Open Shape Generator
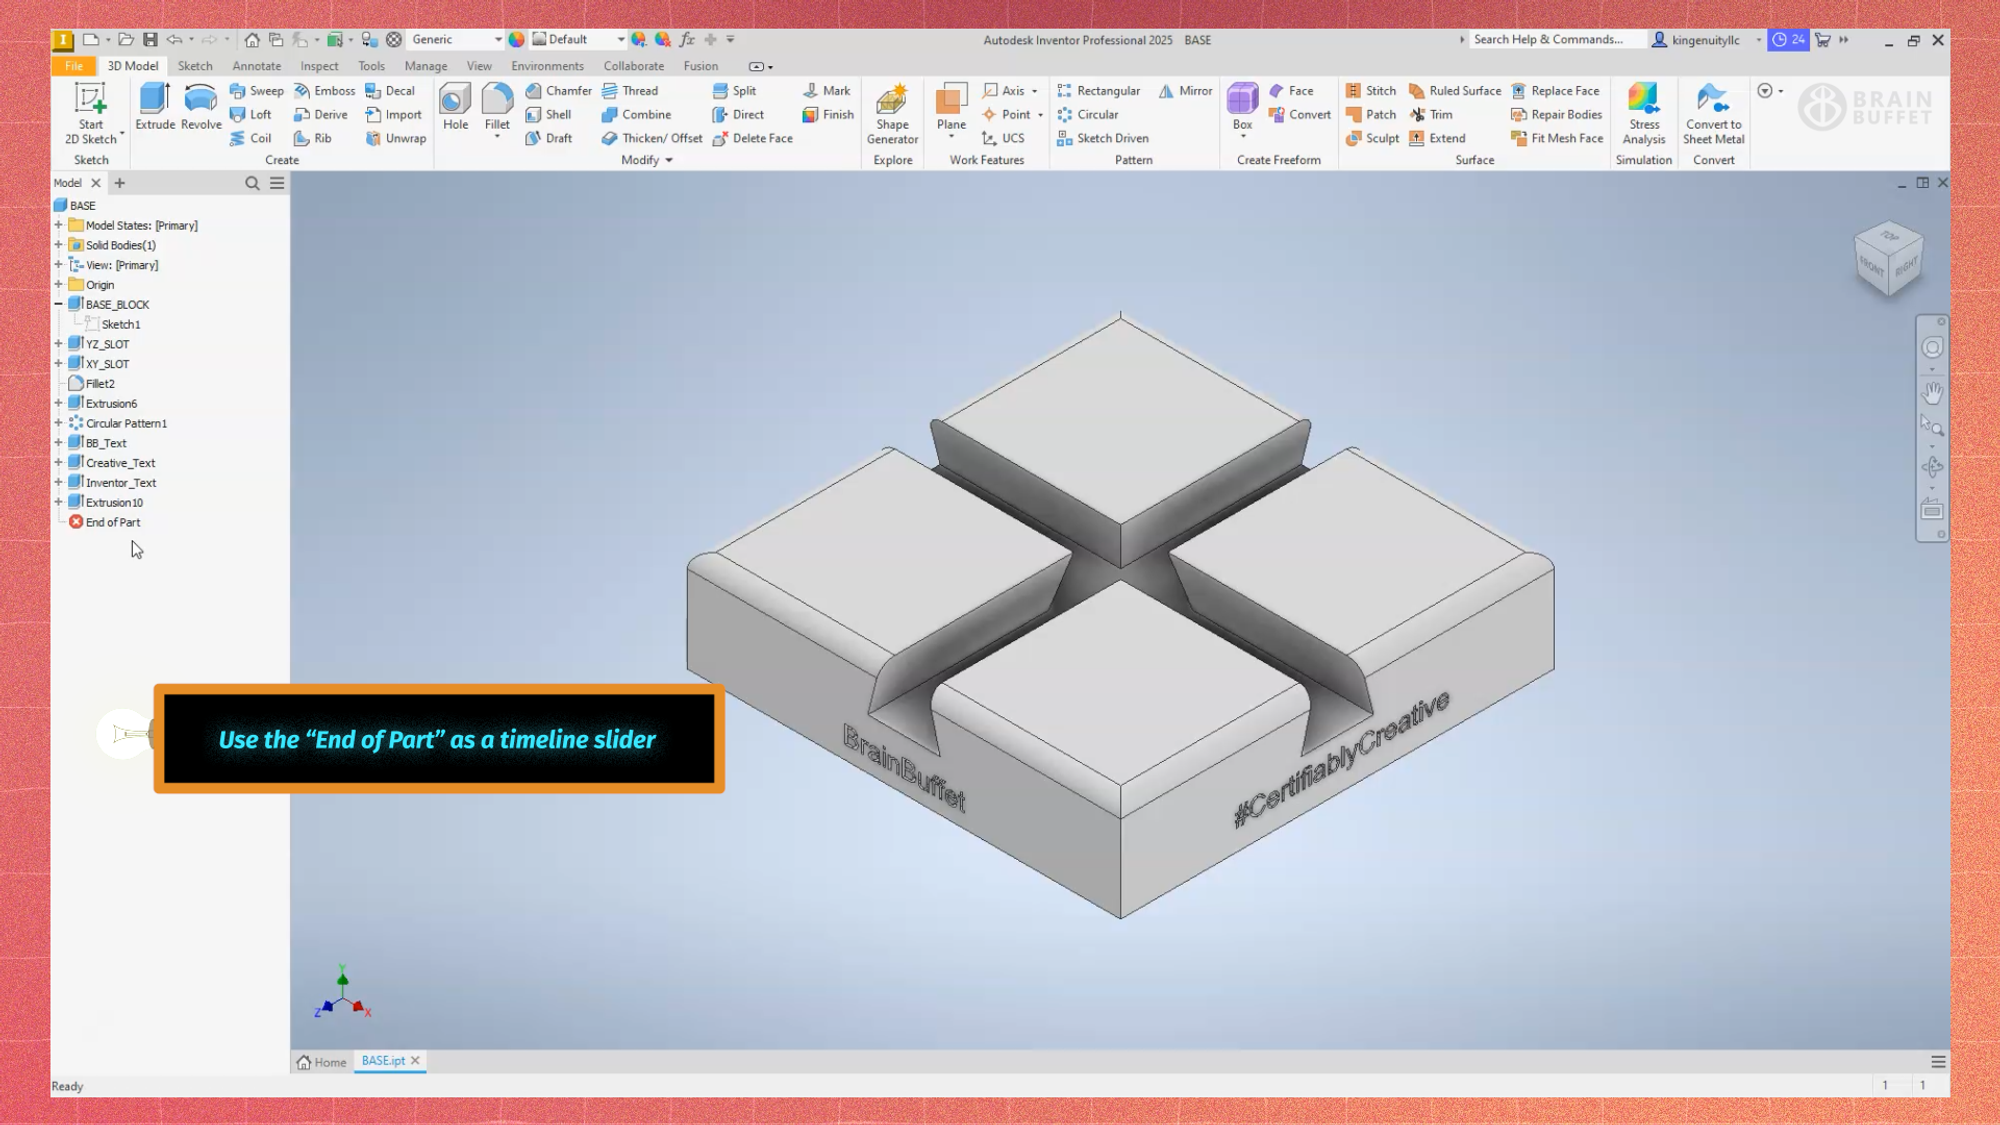This screenshot has height=1125, width=2000. pyautogui.click(x=892, y=113)
